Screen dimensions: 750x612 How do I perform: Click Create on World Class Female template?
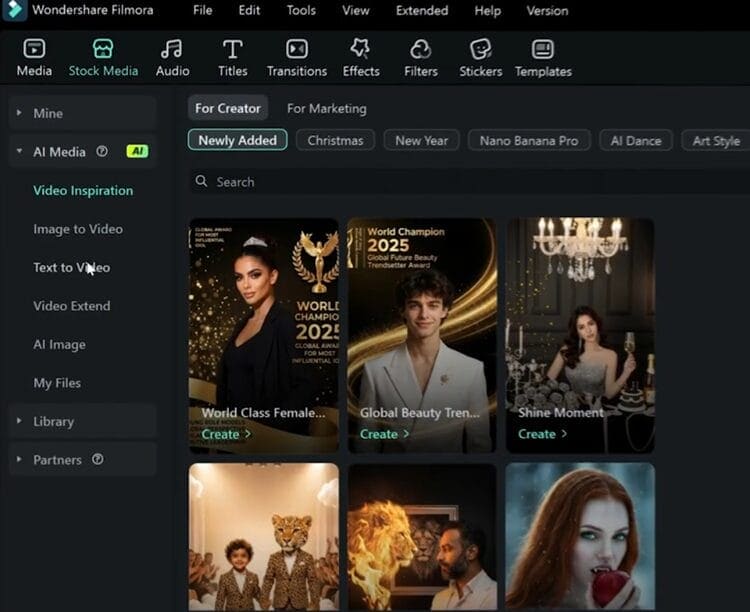point(226,434)
